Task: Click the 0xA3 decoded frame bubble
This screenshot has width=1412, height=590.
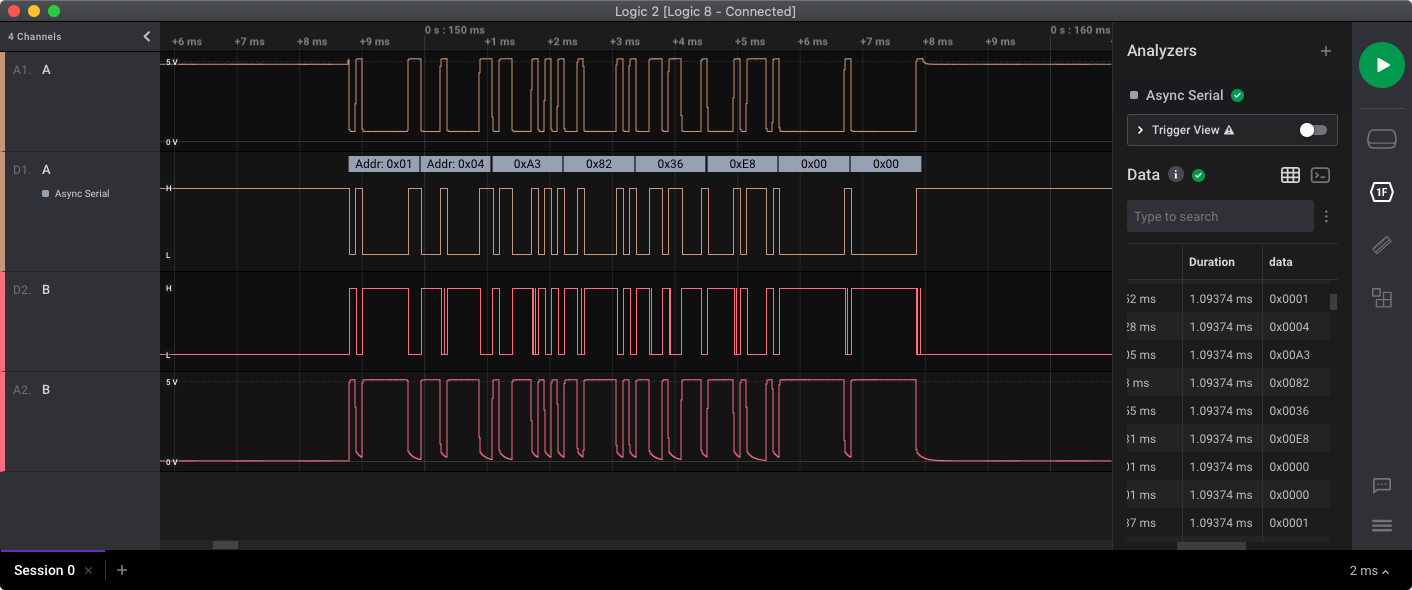Action: coord(527,164)
